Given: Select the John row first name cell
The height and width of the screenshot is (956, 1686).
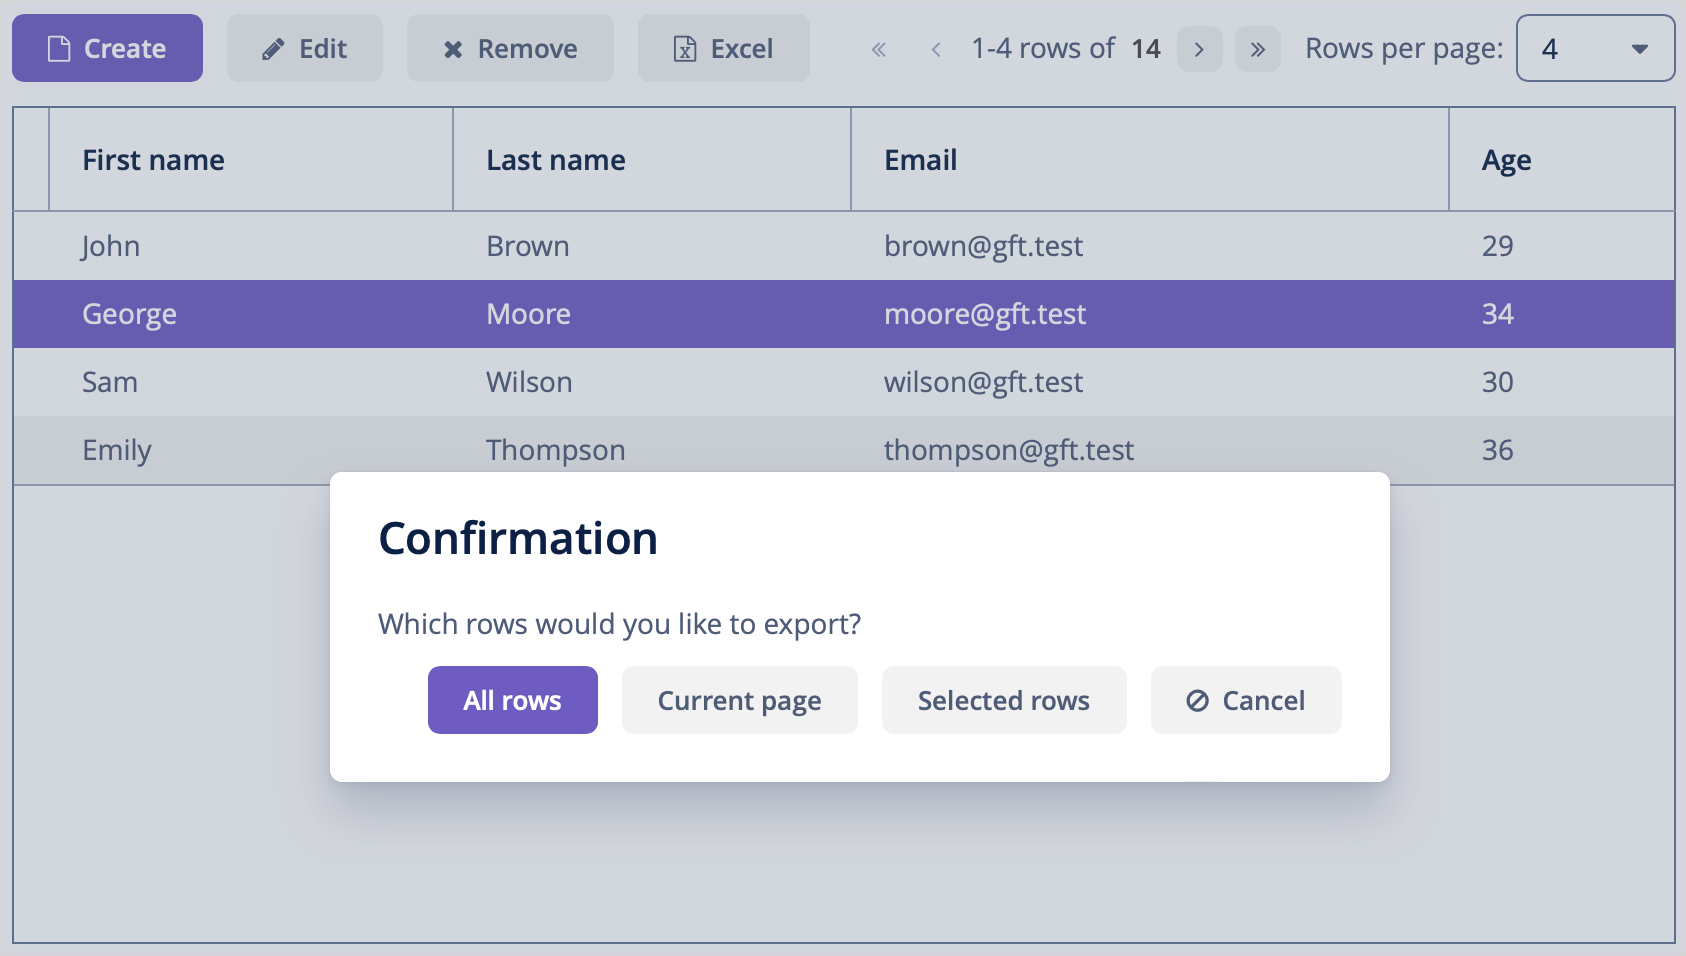Looking at the screenshot, I should pos(251,246).
